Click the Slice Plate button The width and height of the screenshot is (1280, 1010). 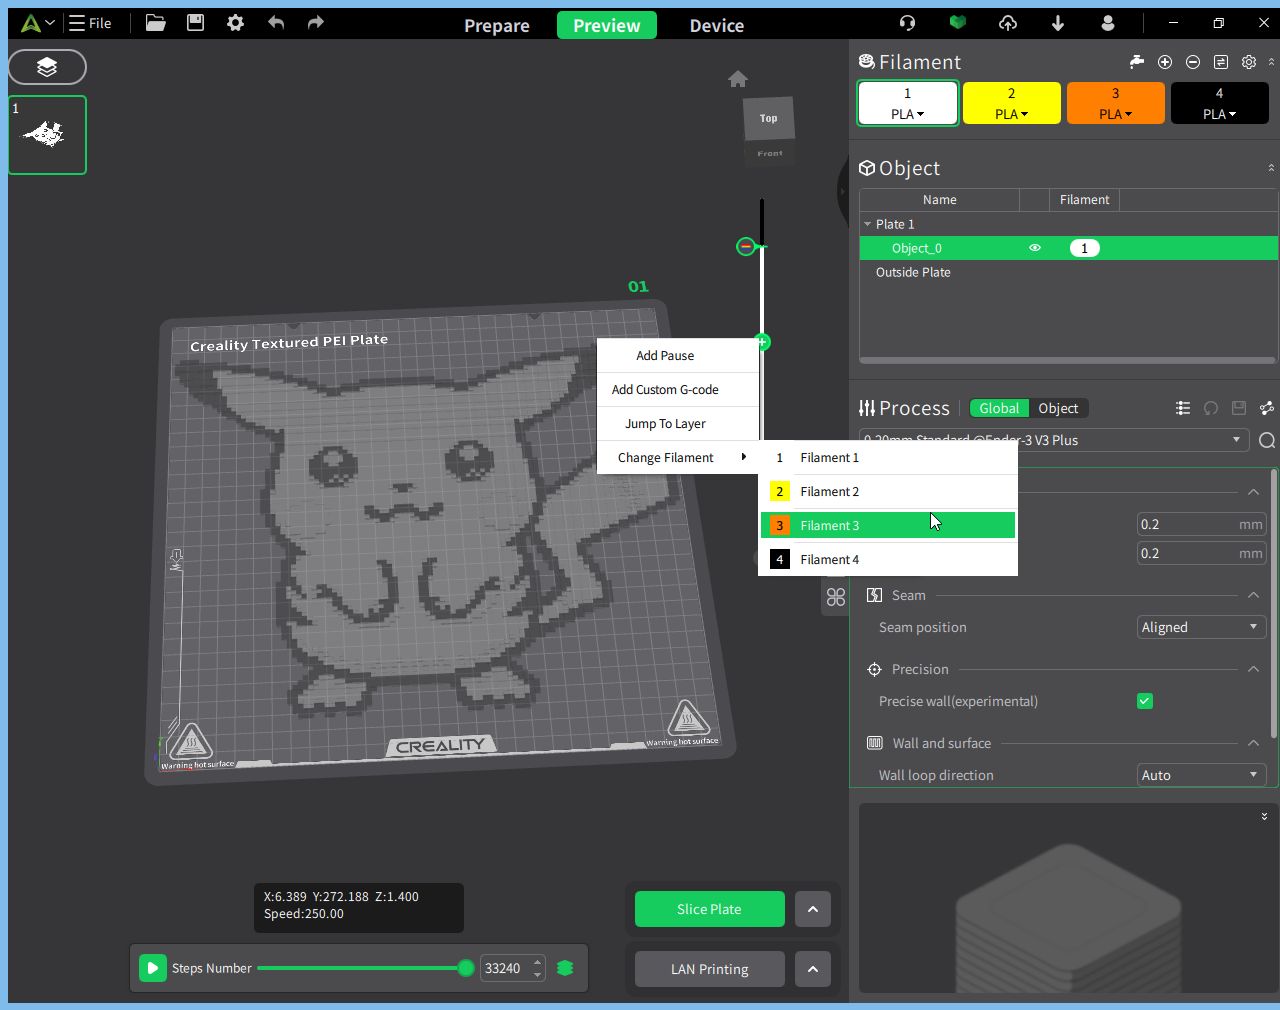click(x=710, y=909)
